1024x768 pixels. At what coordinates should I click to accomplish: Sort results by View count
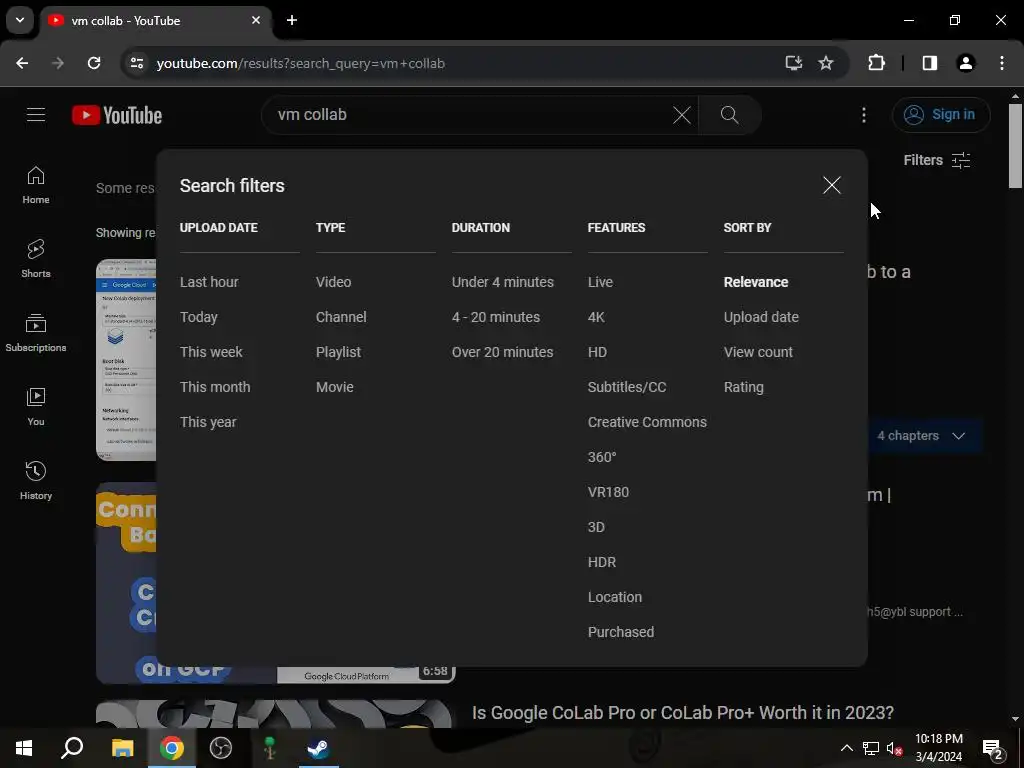(758, 352)
